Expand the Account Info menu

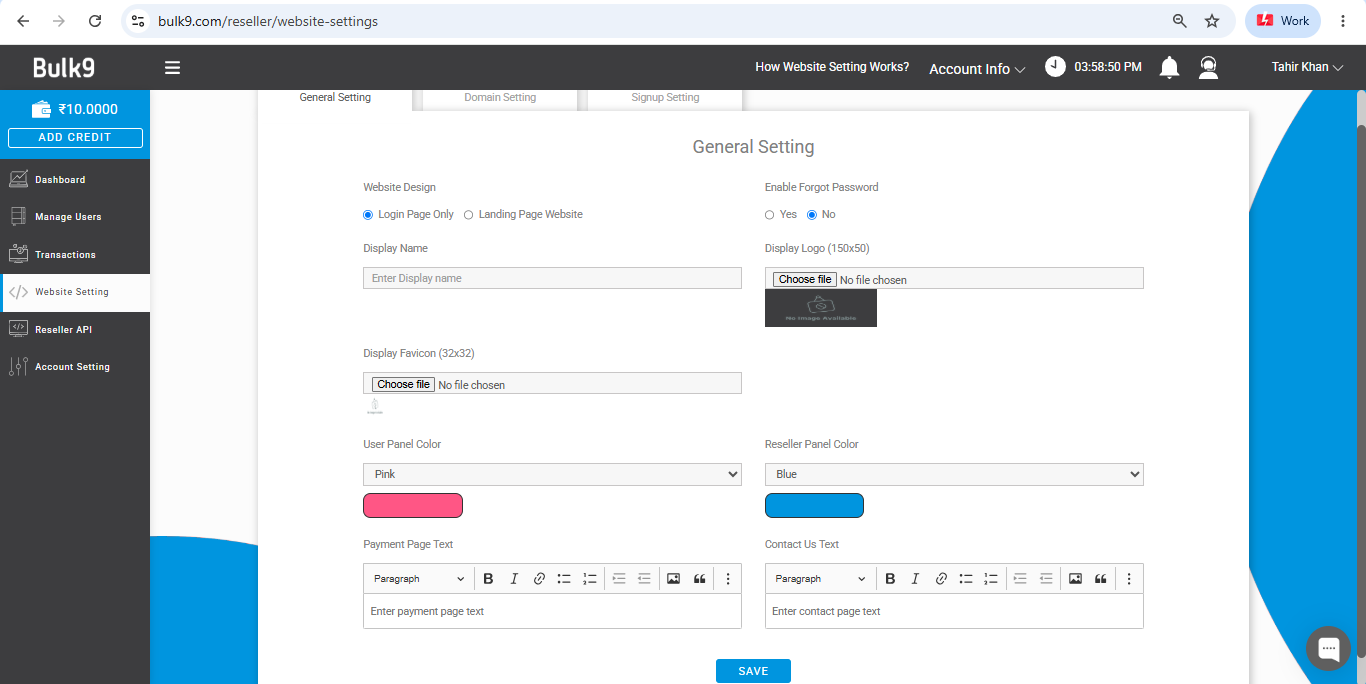click(x=977, y=69)
